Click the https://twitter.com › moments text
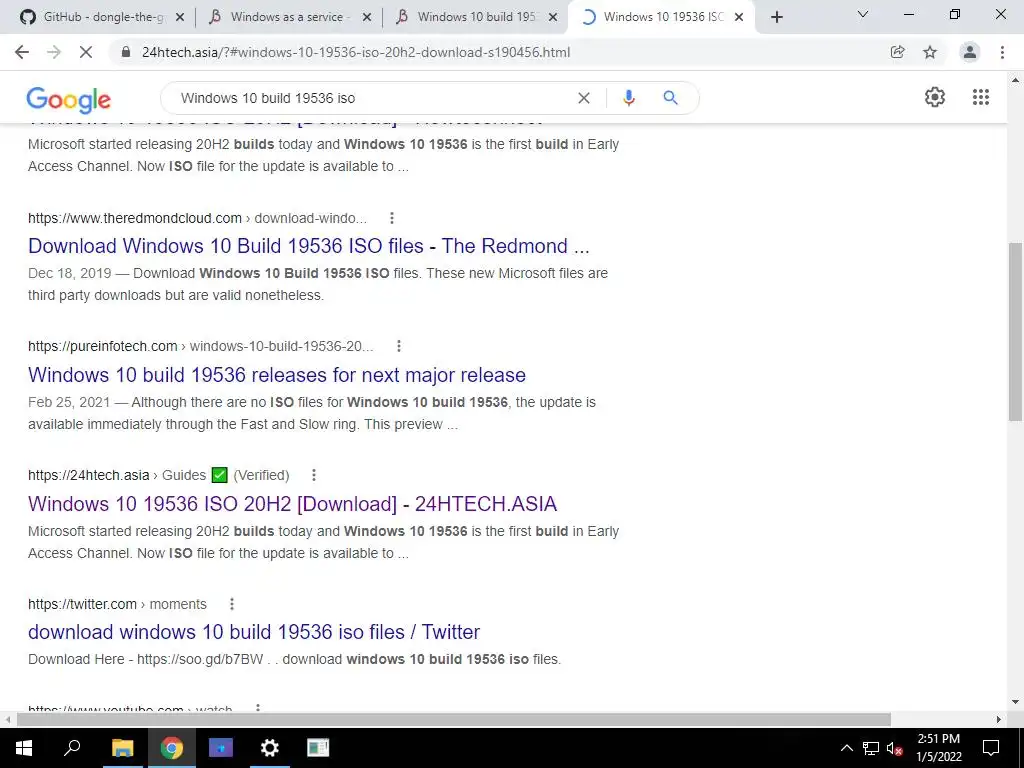 [x=117, y=604]
